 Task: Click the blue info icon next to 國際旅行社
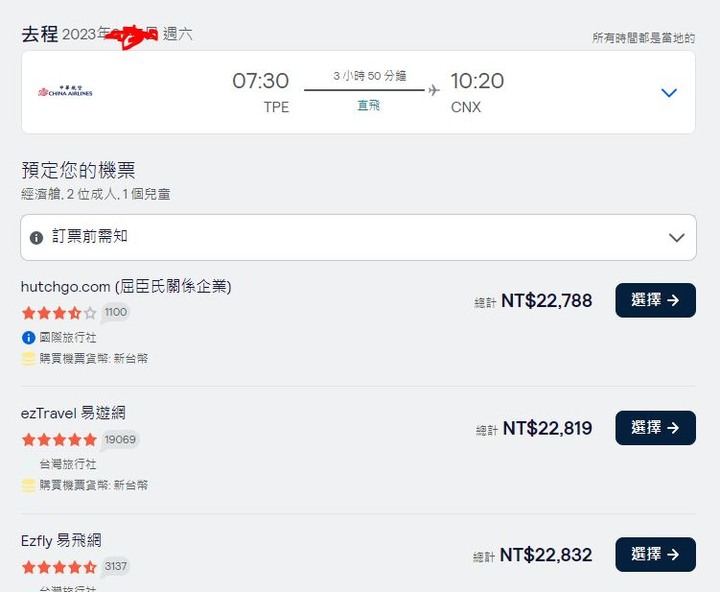click(x=28, y=338)
